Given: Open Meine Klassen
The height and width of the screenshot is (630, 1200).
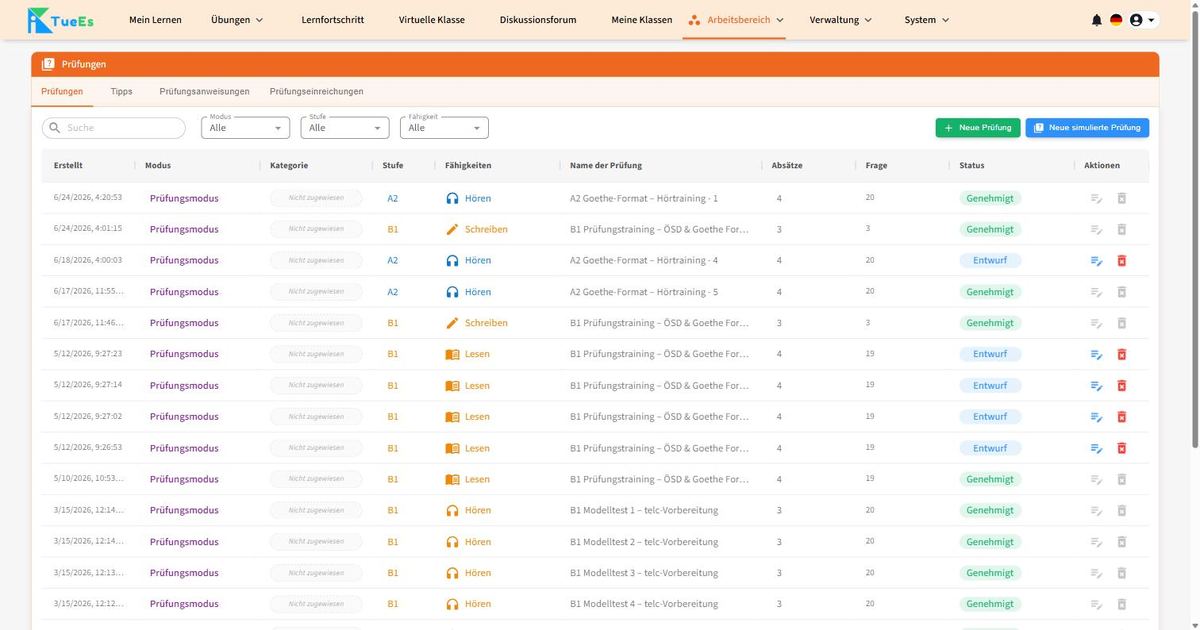Looking at the screenshot, I should coord(642,20).
